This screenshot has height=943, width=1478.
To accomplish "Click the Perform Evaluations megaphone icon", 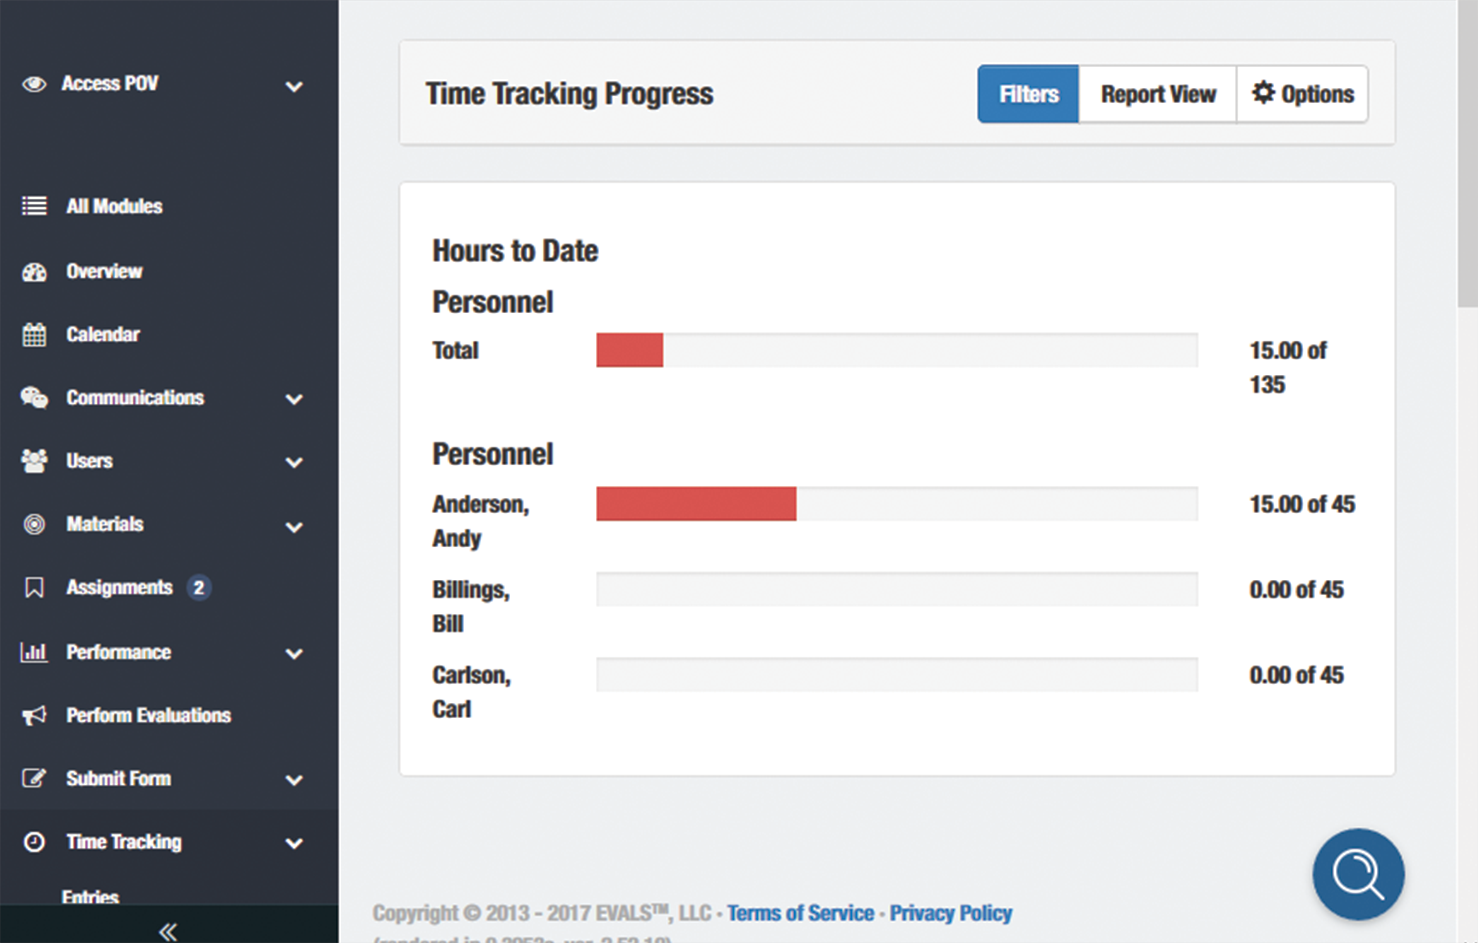I will click(x=34, y=715).
